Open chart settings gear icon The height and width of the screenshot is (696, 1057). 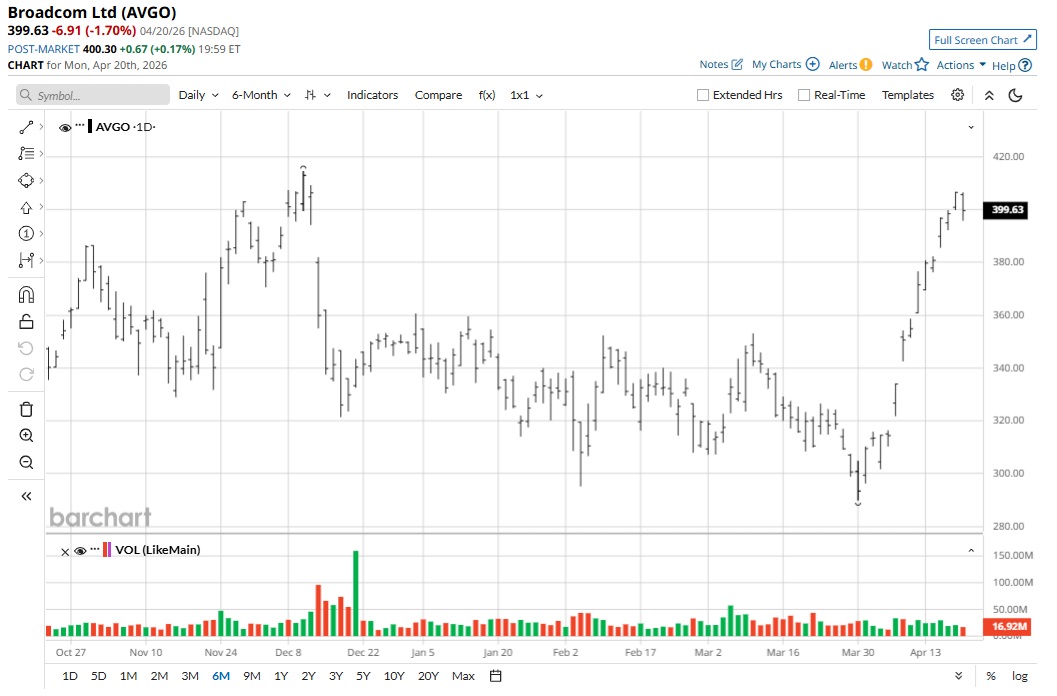[957, 95]
